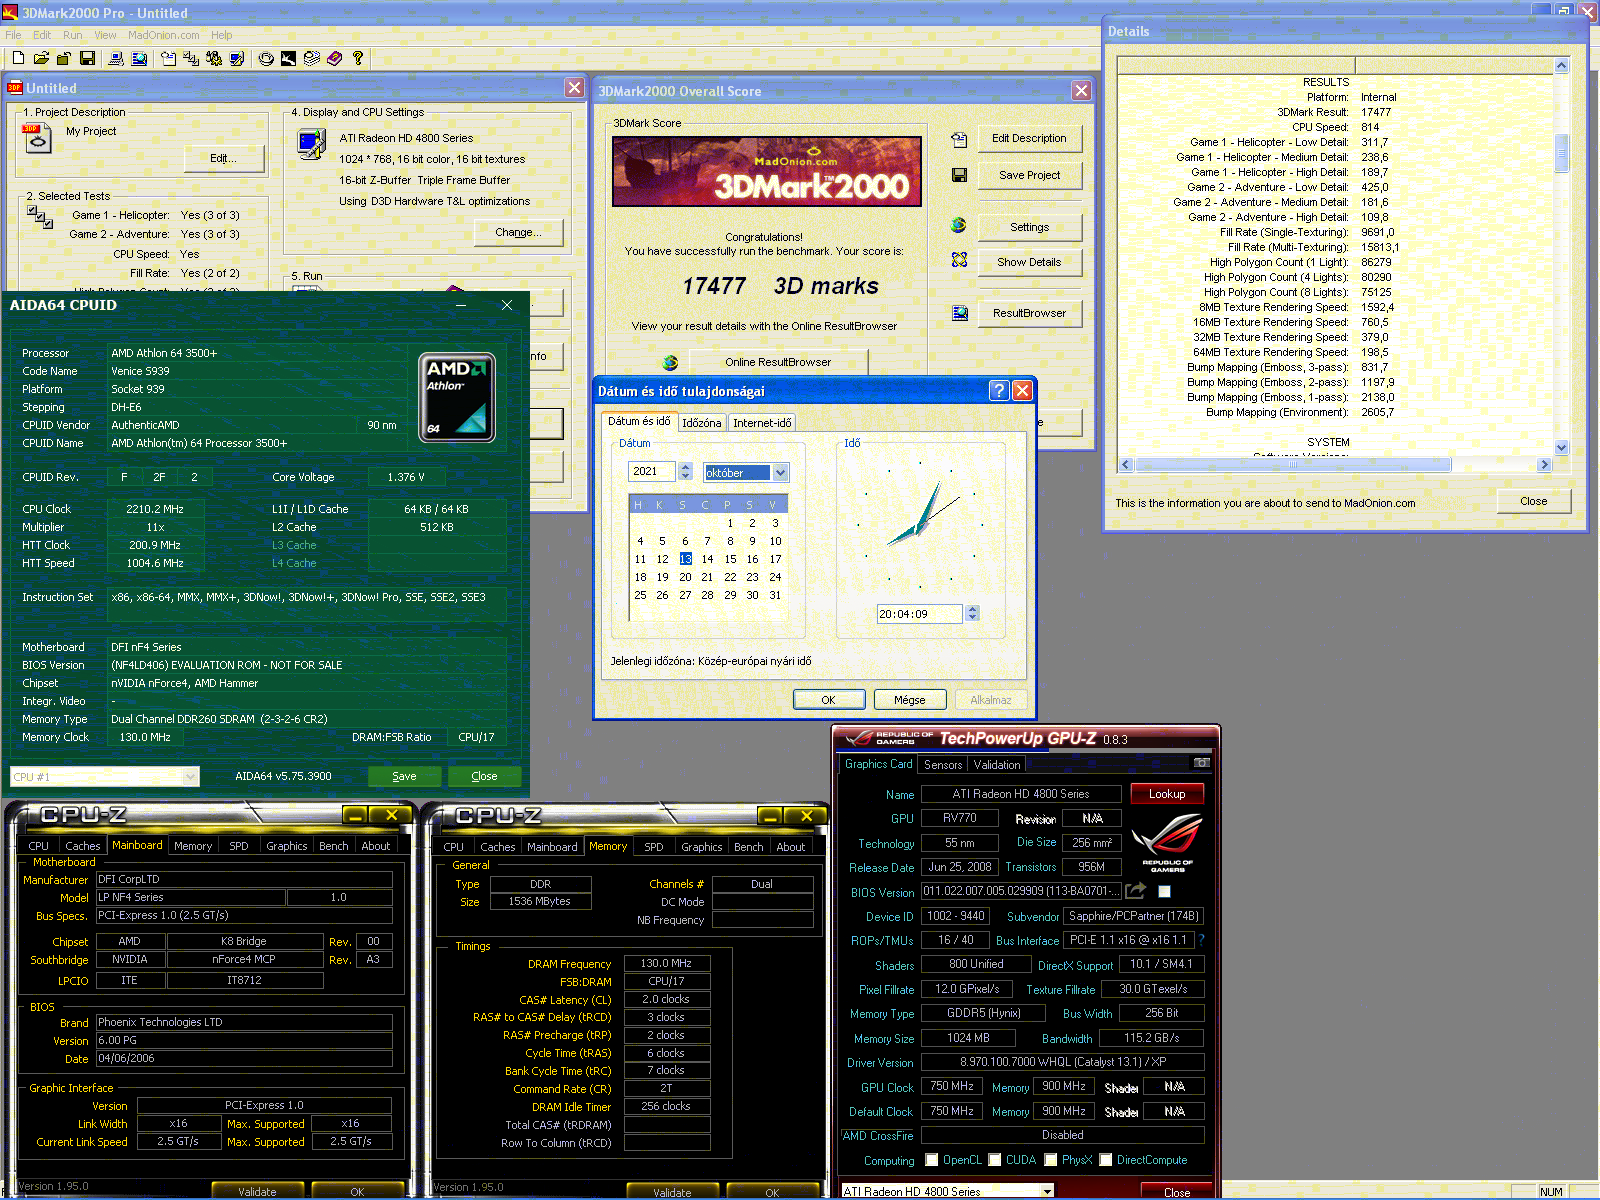Click the document icon beside Edit Description
Viewport: 1600px width, 1200px height.
click(959, 139)
